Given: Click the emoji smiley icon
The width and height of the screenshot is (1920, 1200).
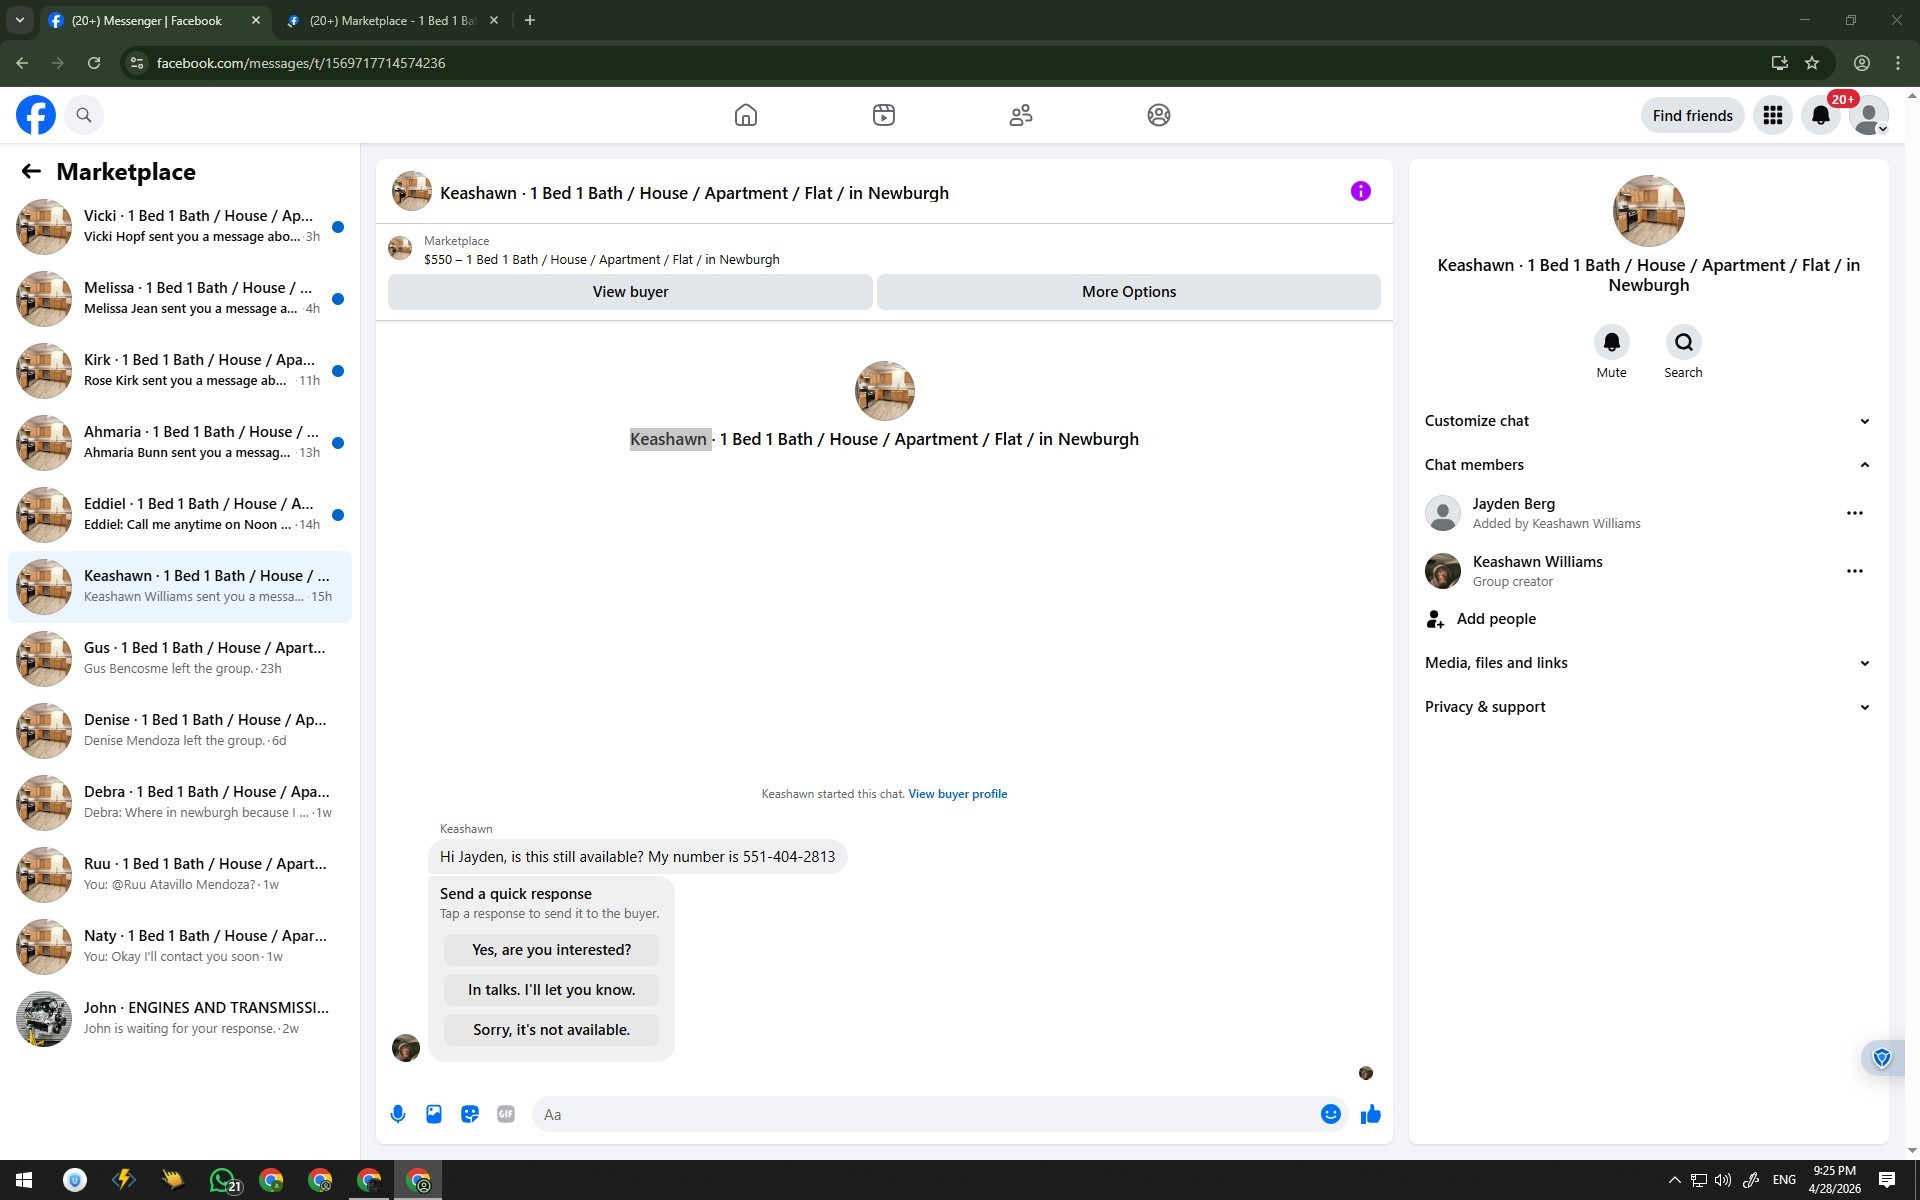Looking at the screenshot, I should (1330, 1114).
